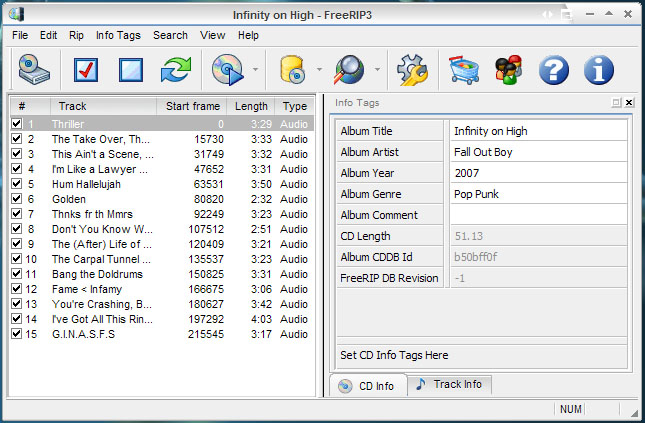645x423 pixels.
Task: Click the shopping cart icon
Action: click(464, 70)
